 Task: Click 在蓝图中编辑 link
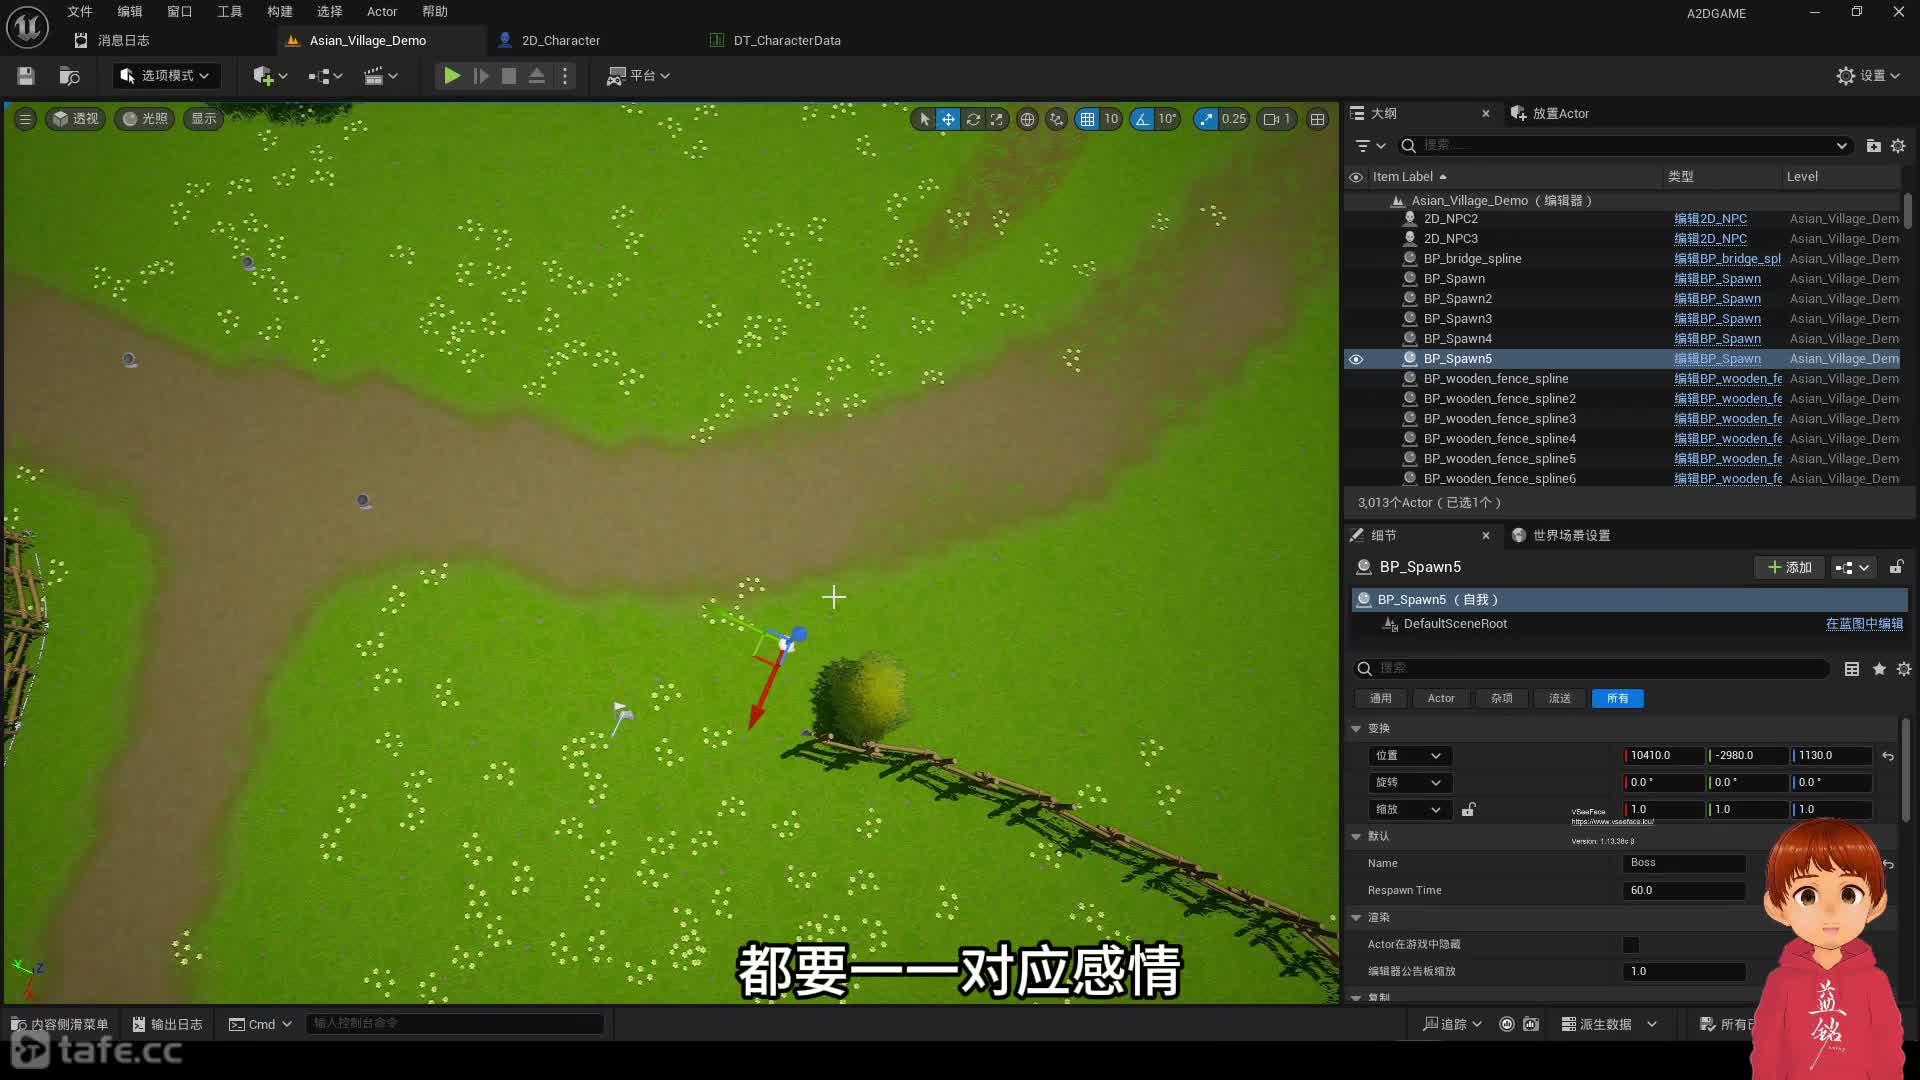click(x=1864, y=624)
